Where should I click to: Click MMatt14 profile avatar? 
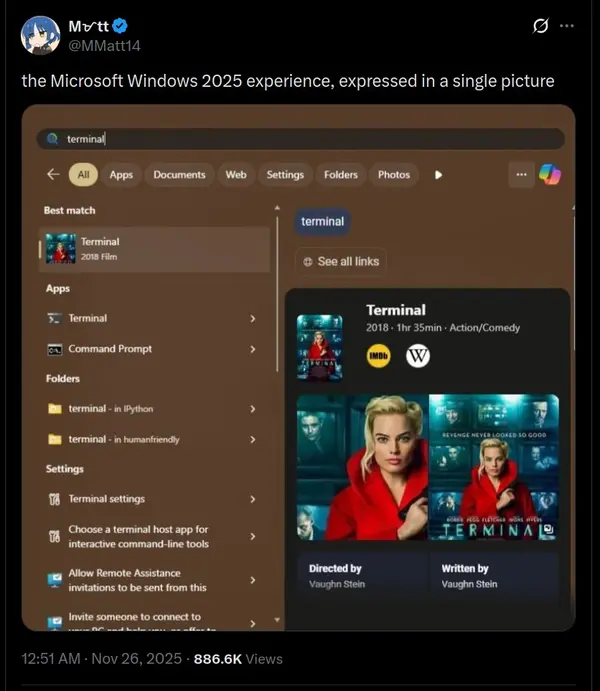pos(40,35)
